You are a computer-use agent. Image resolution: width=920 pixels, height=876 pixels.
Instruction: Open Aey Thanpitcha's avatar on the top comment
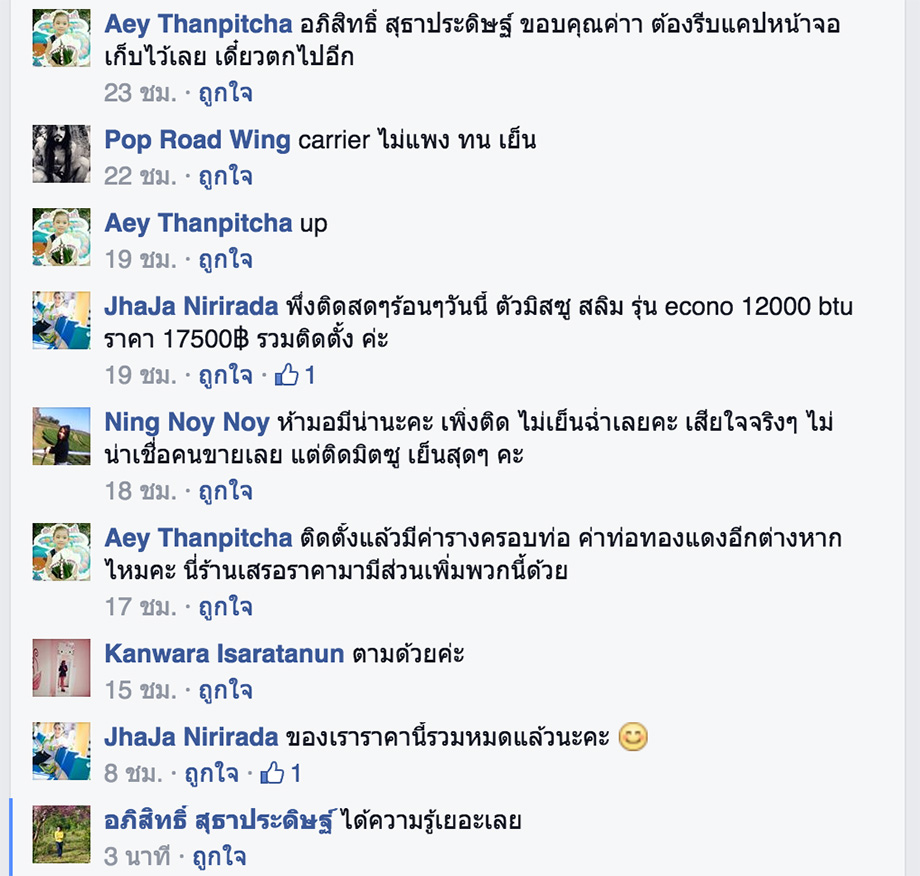(x=62, y=38)
